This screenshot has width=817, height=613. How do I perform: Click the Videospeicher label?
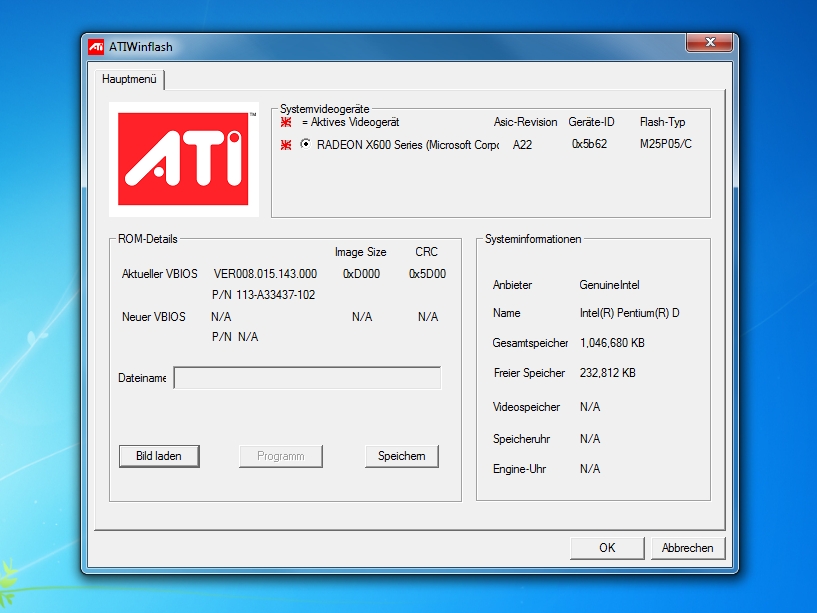click(x=526, y=407)
